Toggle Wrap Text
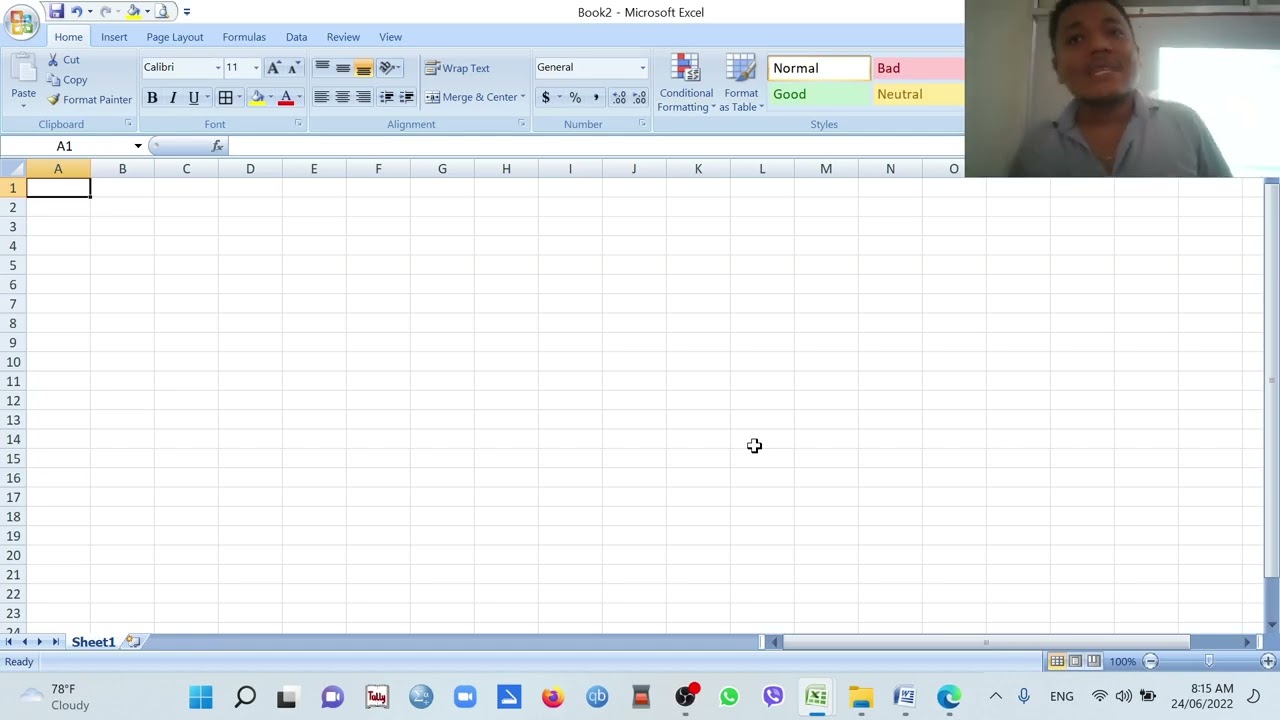The width and height of the screenshot is (1280, 720). tap(457, 68)
